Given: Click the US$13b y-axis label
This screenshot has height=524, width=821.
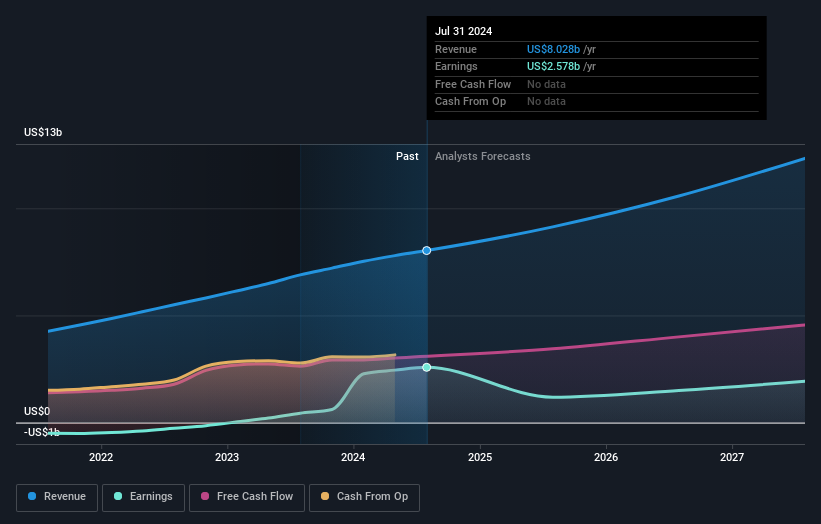Looking at the screenshot, I should click(43, 132).
